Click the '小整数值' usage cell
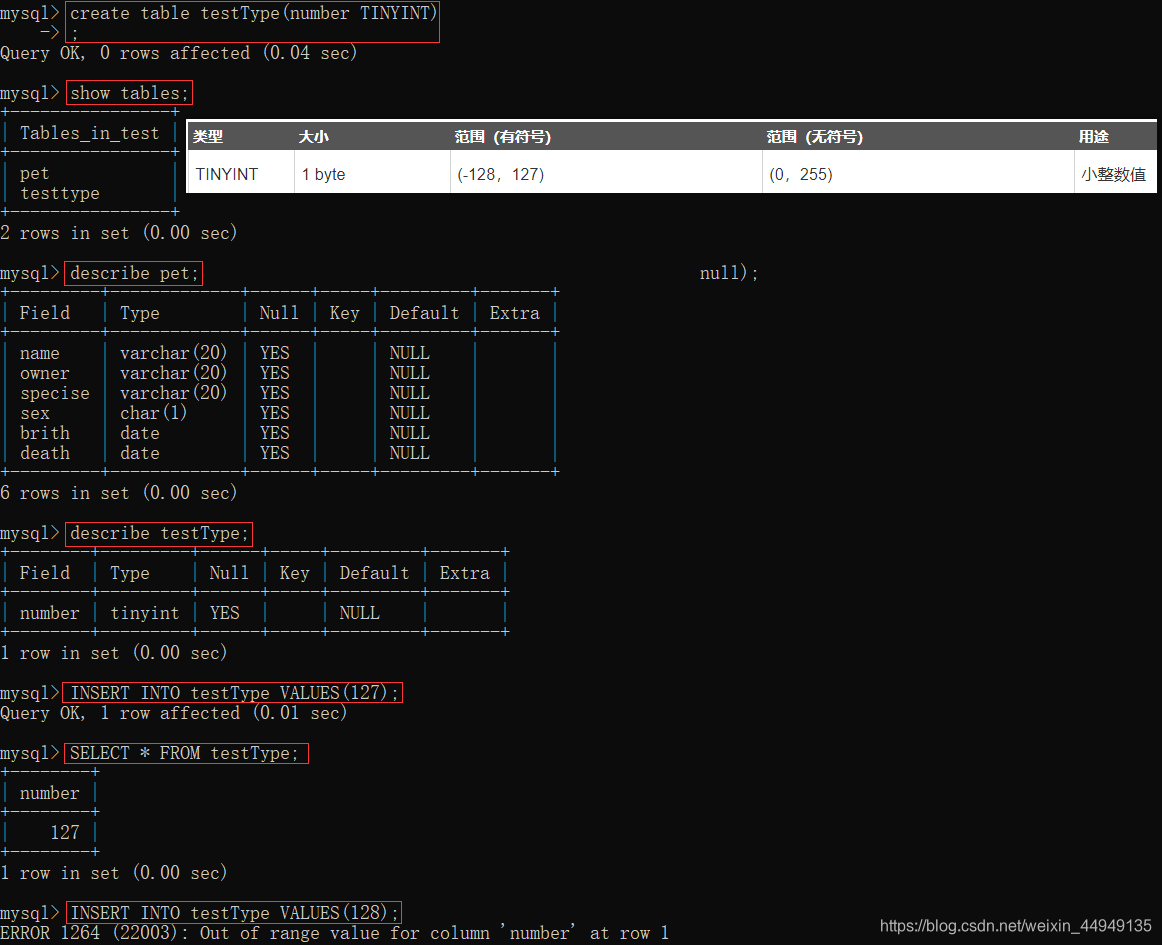 point(1113,174)
